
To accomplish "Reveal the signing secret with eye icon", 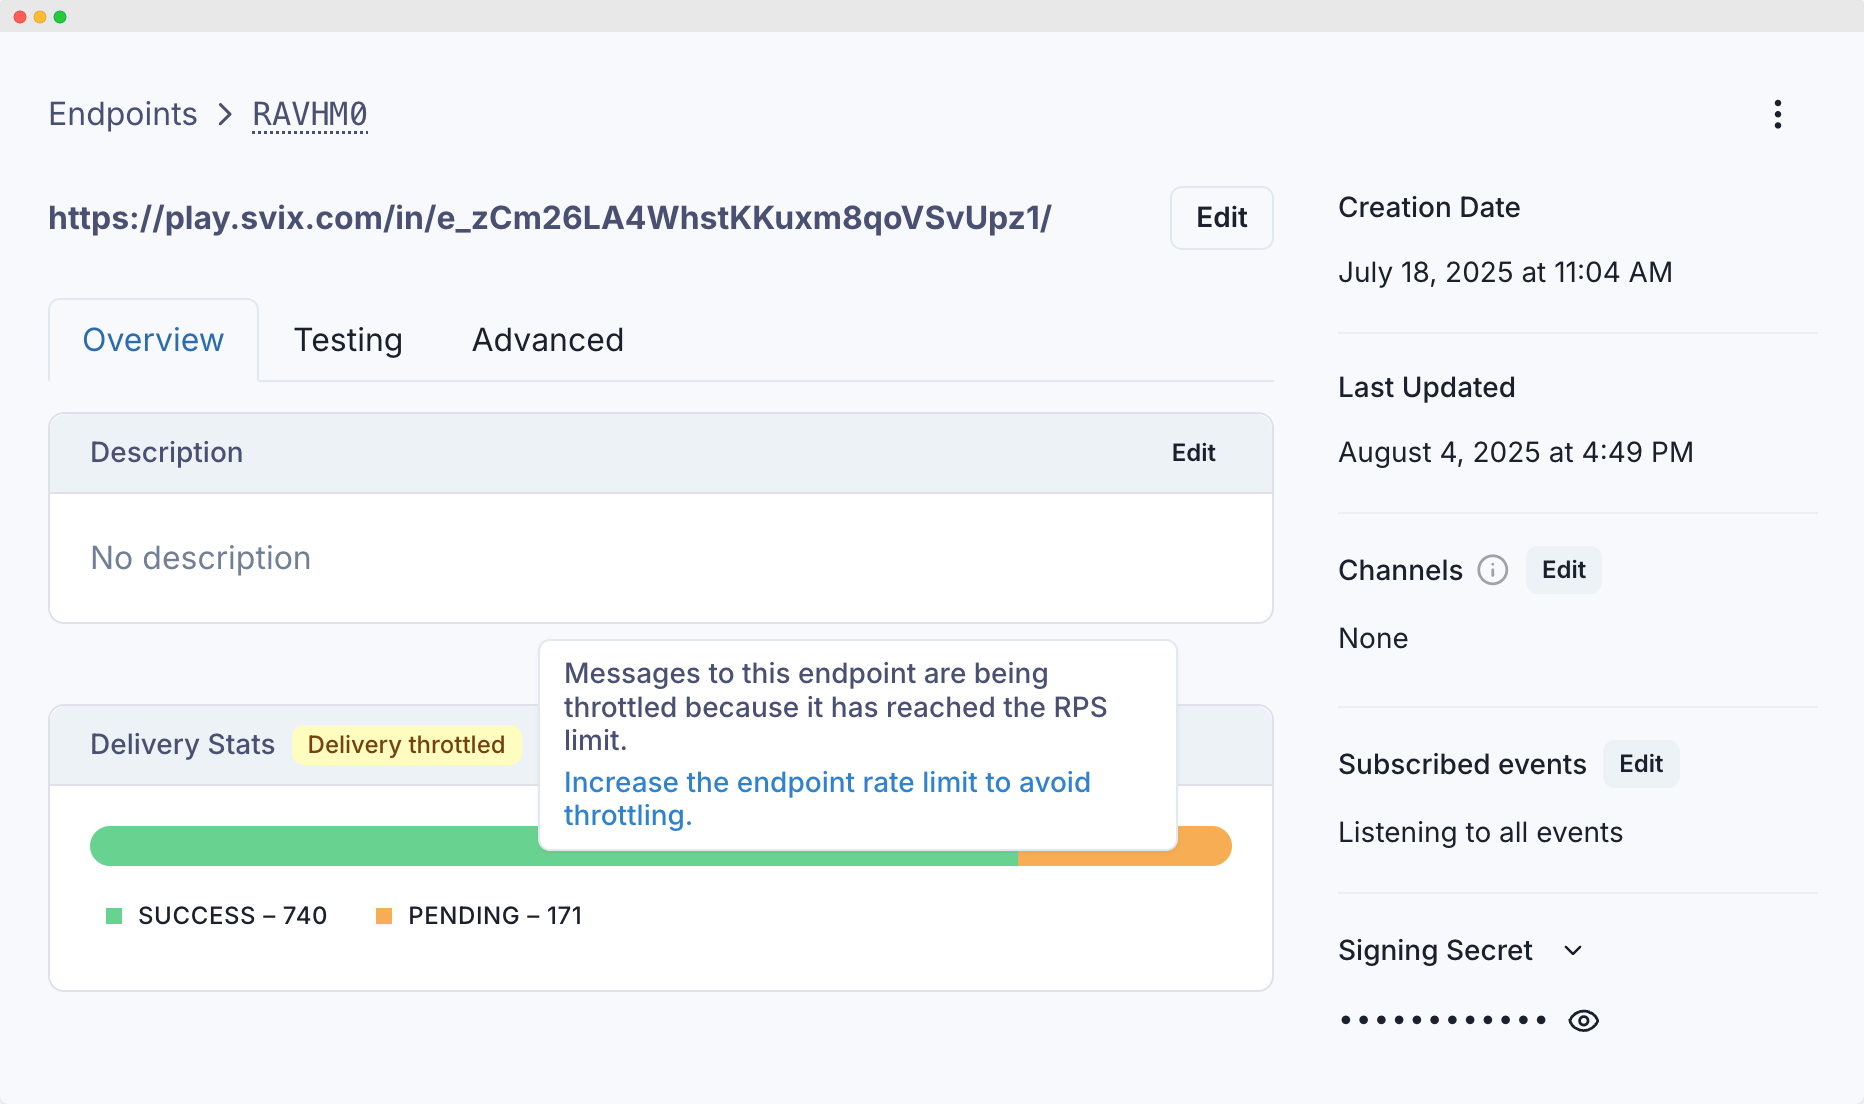I will click(1583, 1020).
